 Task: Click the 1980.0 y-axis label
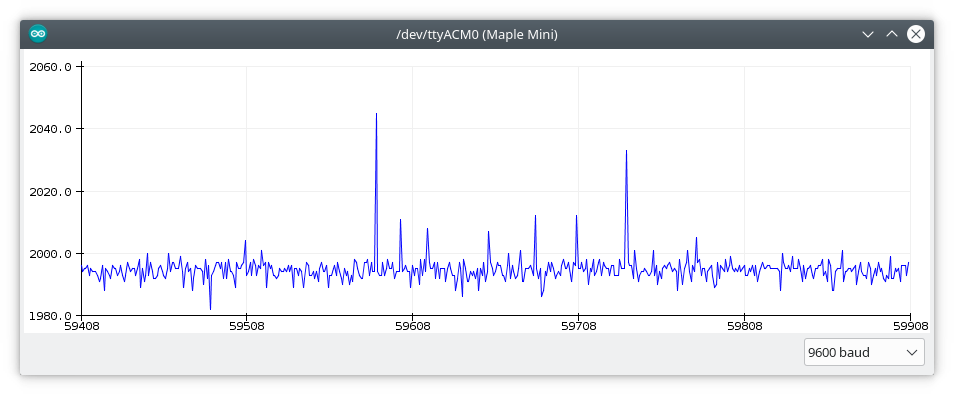pyautogui.click(x=50, y=316)
